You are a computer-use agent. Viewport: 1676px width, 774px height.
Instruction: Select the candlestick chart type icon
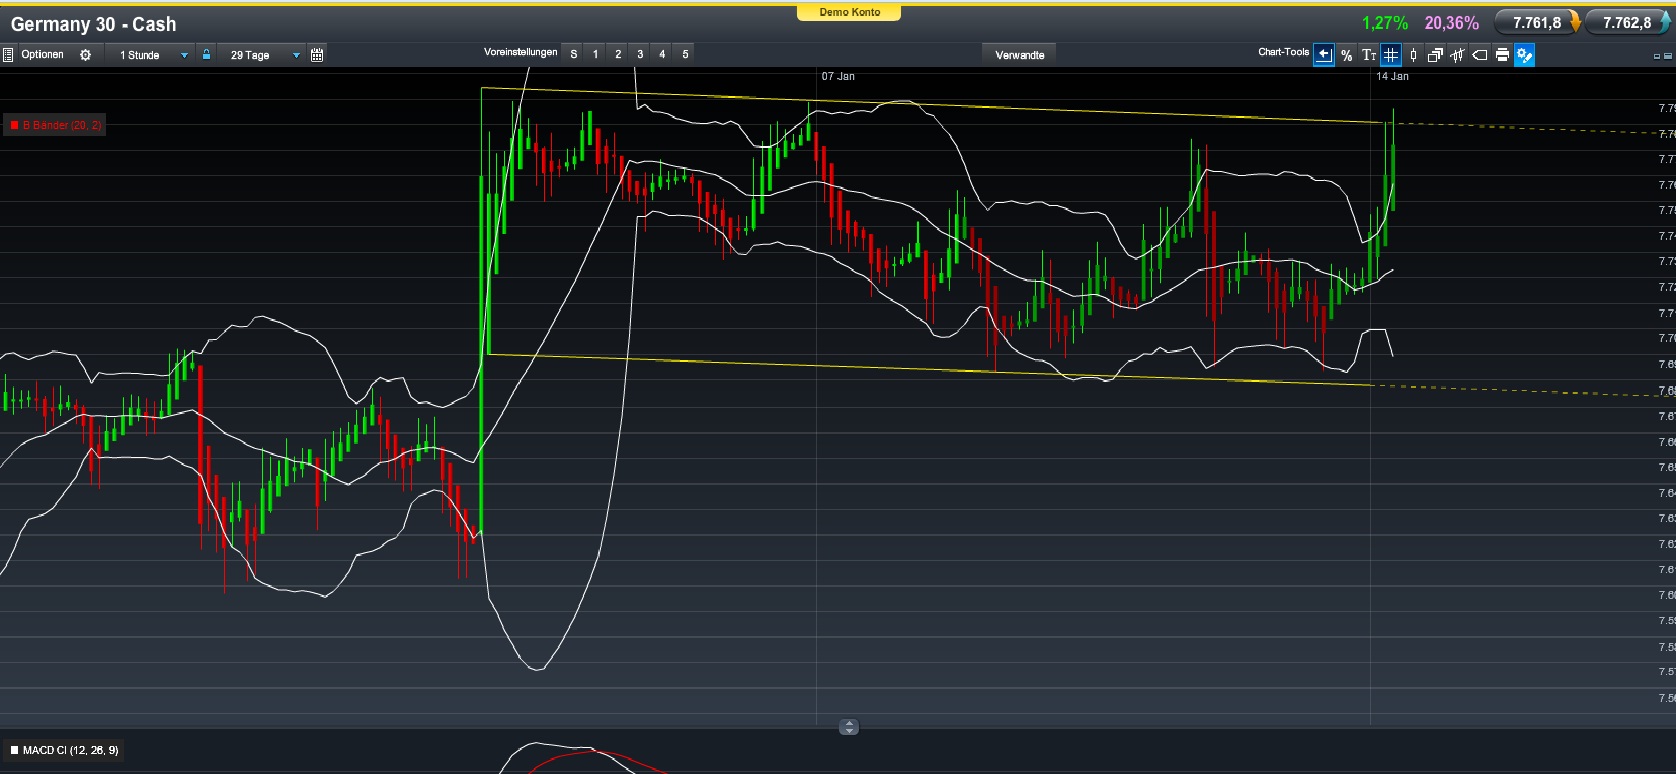(1413, 55)
